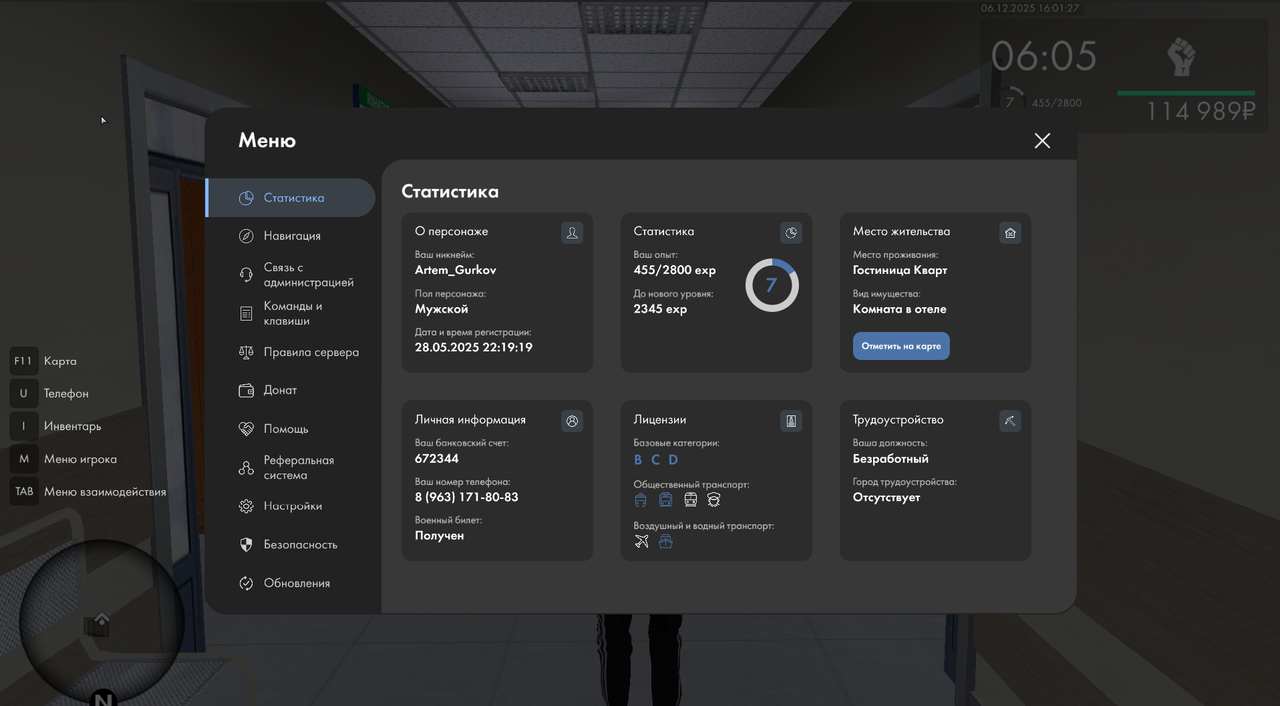Click the I Инвентарь hotkey hint
Viewport: 1280px width, 706px height.
pos(56,426)
